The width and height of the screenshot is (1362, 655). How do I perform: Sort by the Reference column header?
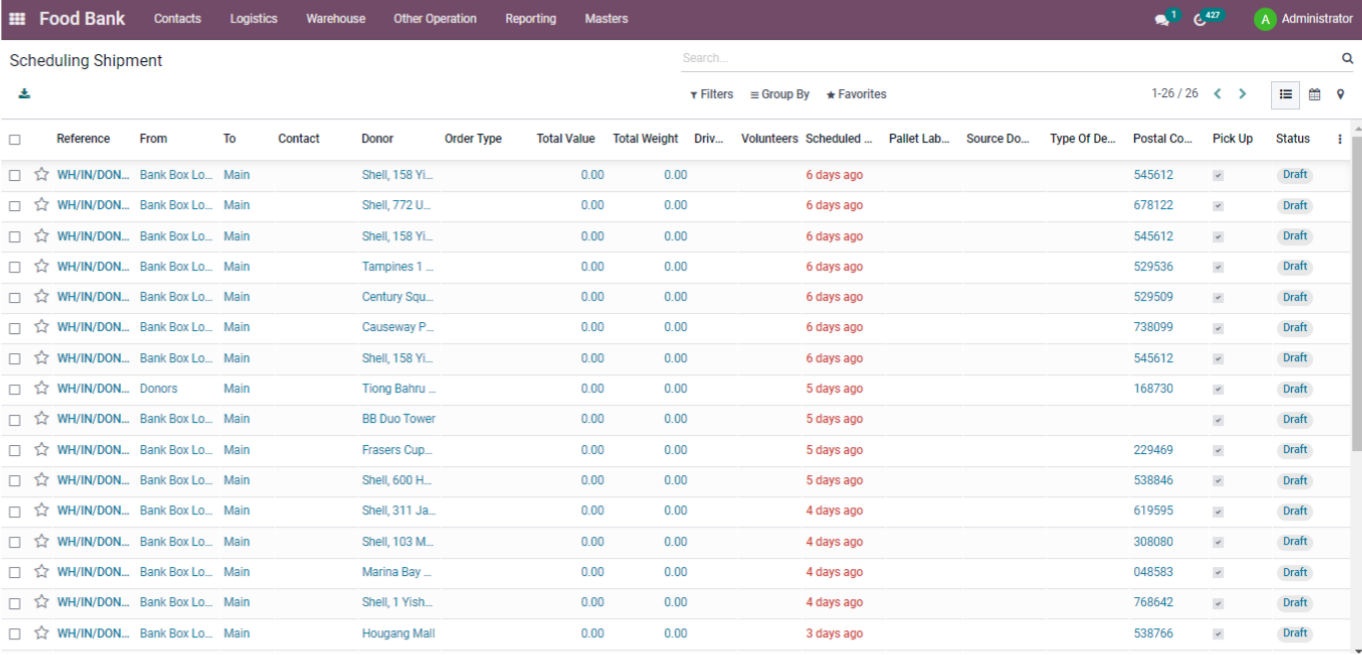[x=83, y=139]
